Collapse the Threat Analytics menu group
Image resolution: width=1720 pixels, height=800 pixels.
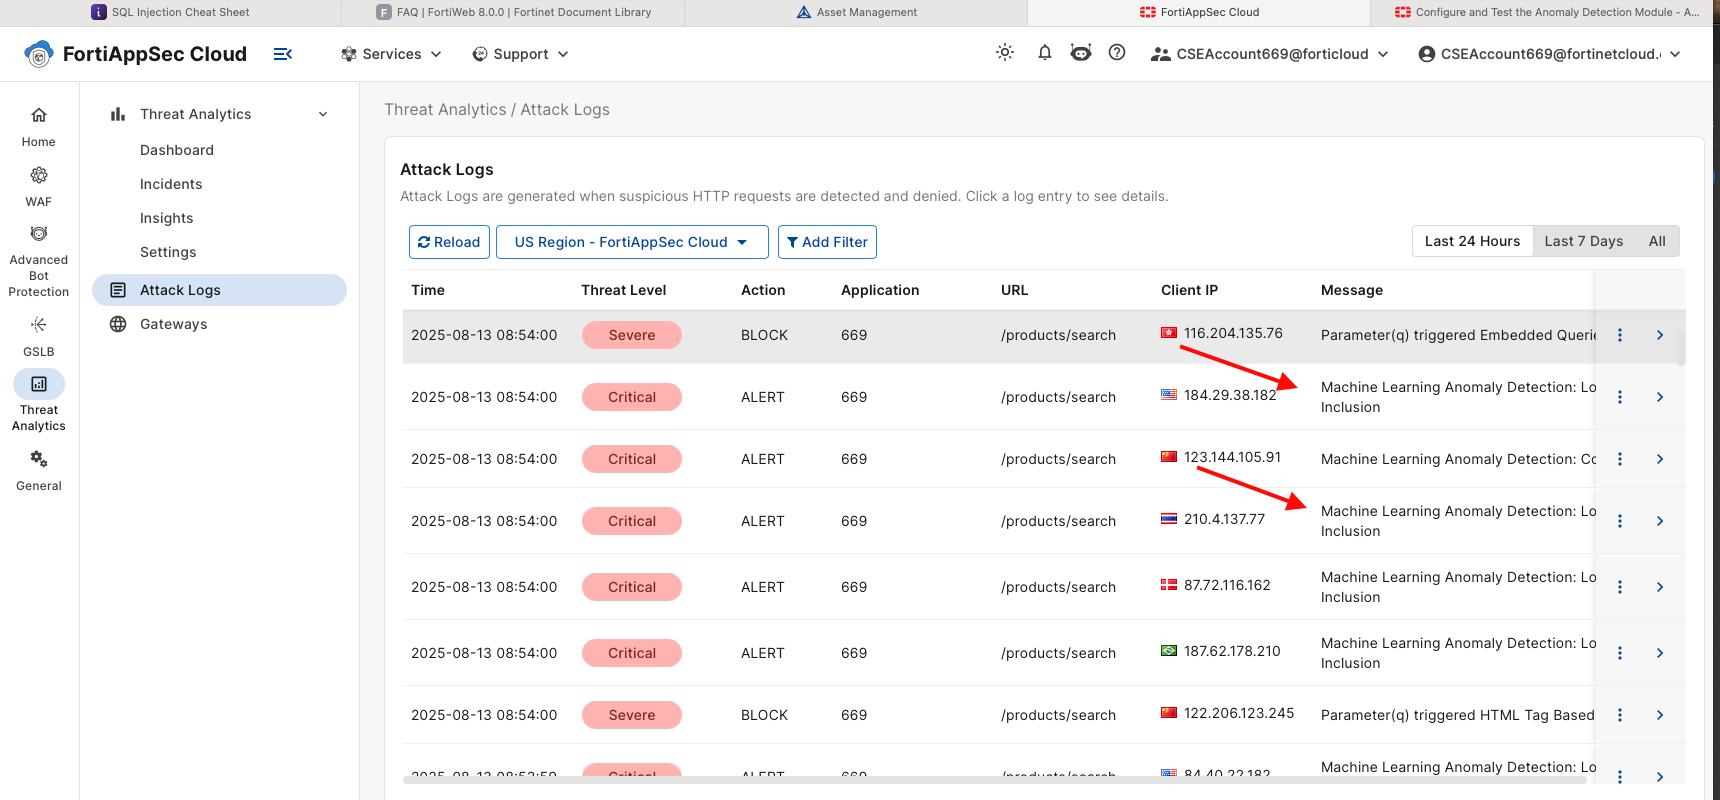click(x=219, y=114)
